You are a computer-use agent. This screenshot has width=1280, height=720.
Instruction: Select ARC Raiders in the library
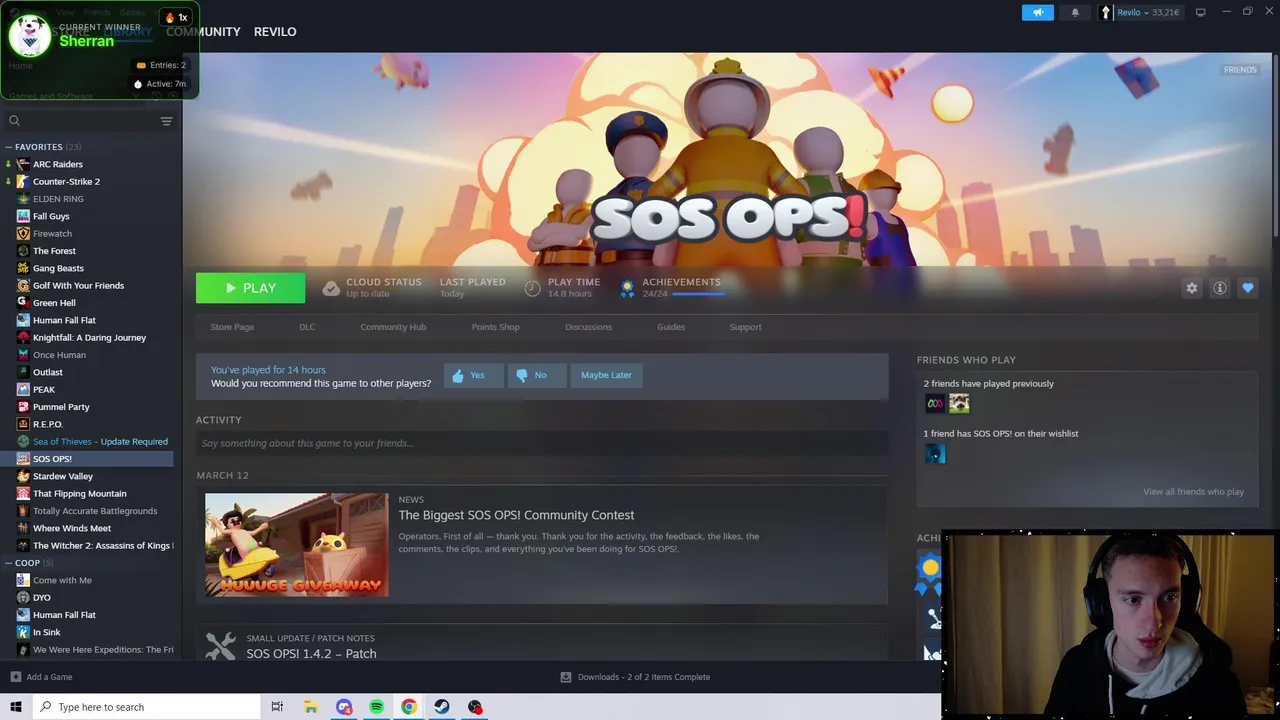pos(57,164)
